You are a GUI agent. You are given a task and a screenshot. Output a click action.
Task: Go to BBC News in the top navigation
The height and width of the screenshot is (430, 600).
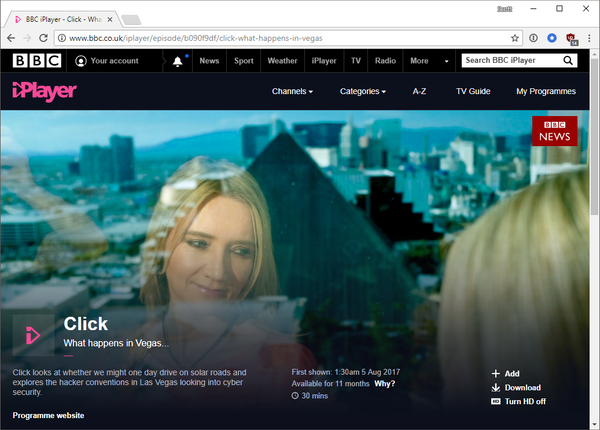pyautogui.click(x=209, y=61)
